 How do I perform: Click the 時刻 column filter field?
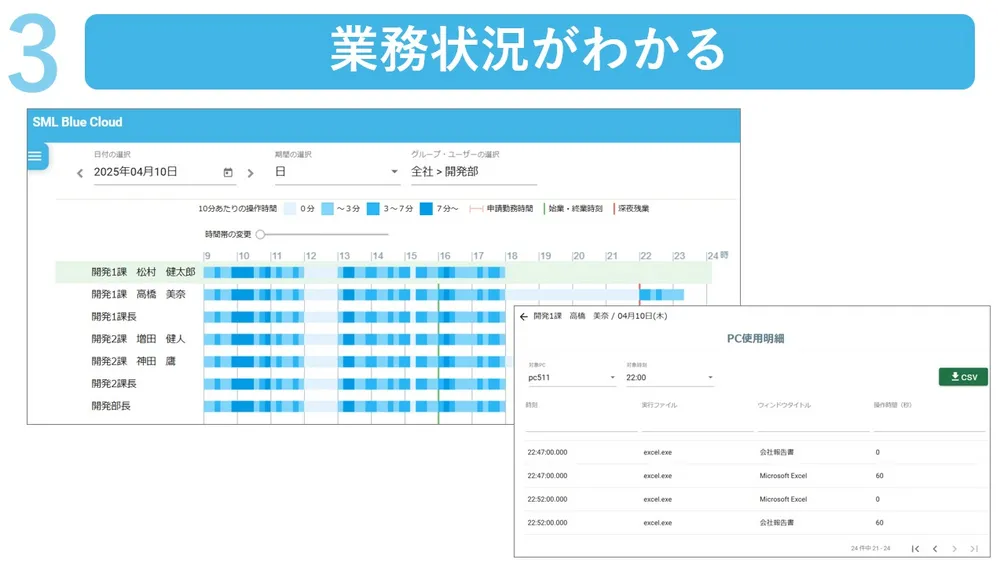pos(580,423)
